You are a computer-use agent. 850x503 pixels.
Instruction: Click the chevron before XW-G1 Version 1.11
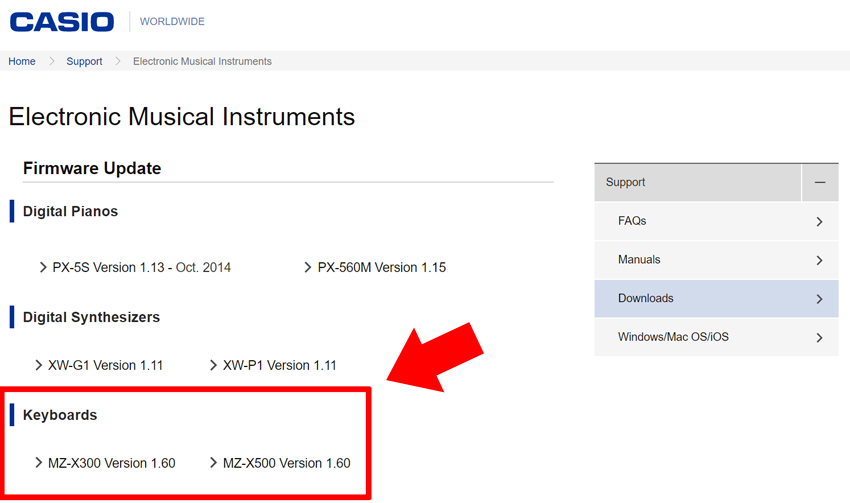click(38, 365)
